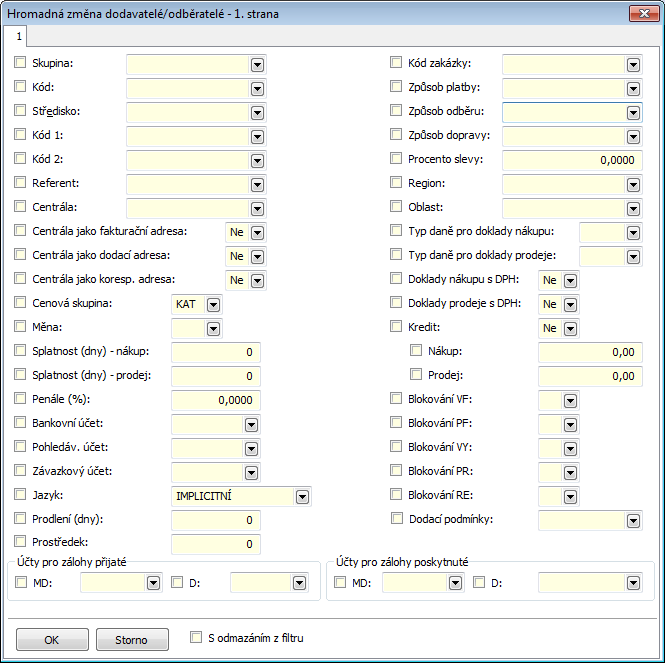Open the Způsob platby dropdown

click(633, 87)
